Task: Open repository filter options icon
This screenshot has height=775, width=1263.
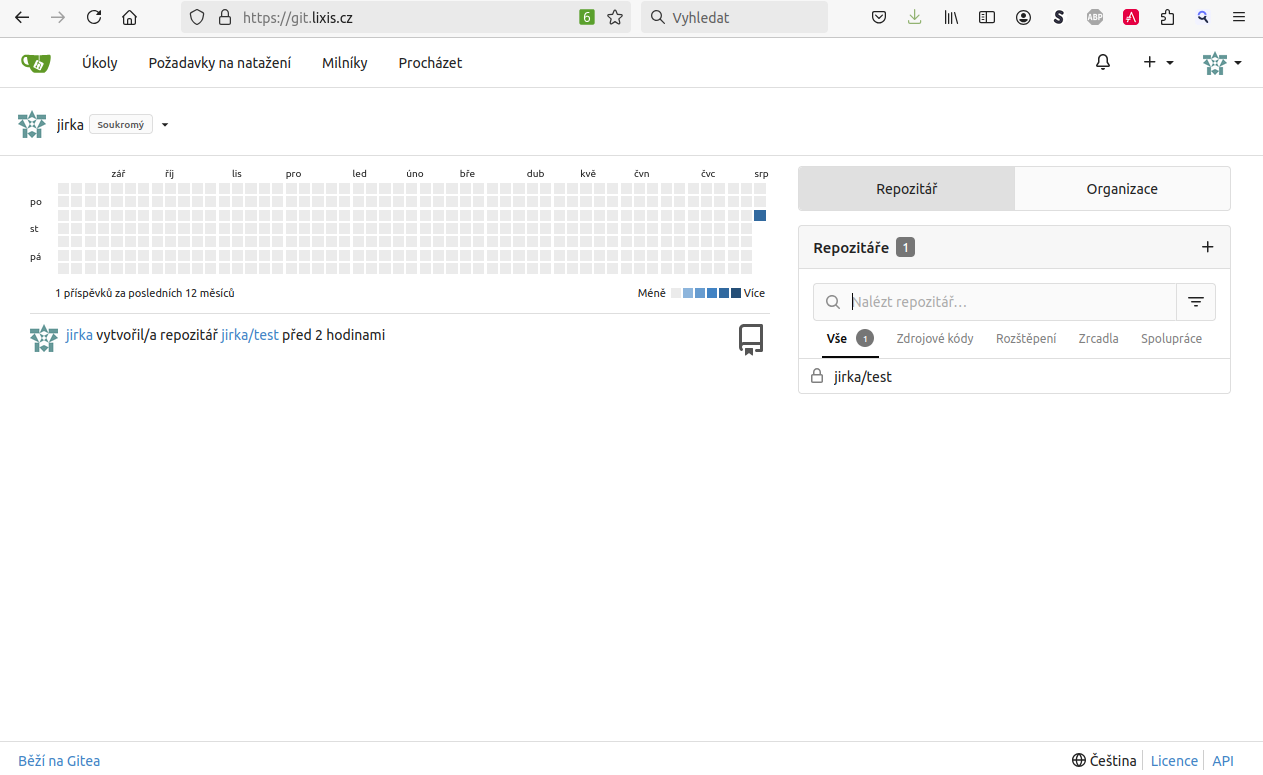Action: coord(1195,302)
